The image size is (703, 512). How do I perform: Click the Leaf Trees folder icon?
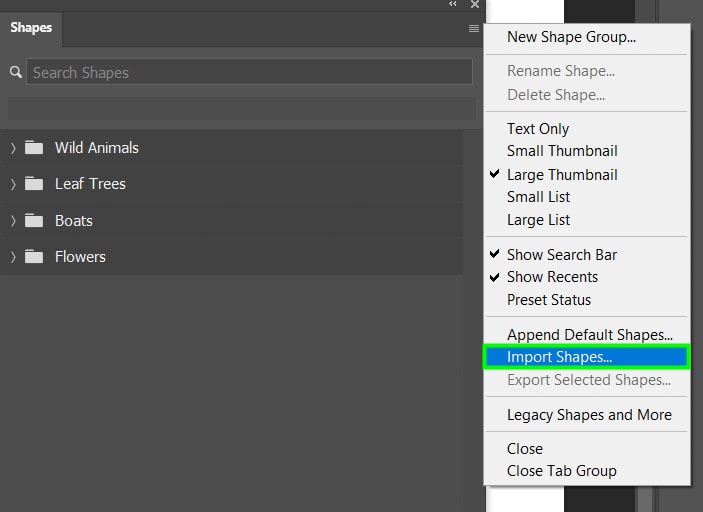pos(34,183)
